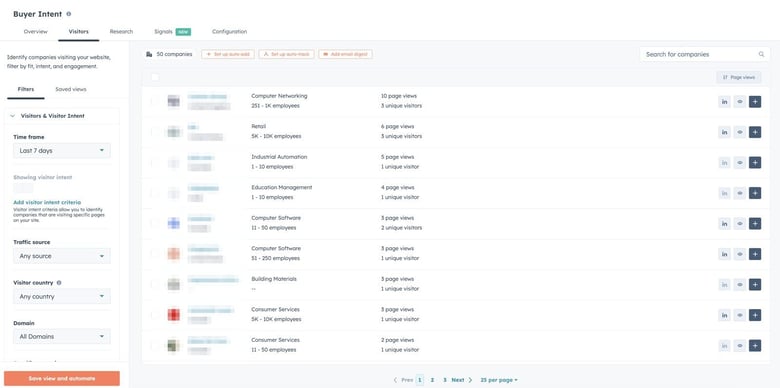Open LinkedIn for Education Management company
The image size is (780, 388).
pyautogui.click(x=724, y=193)
